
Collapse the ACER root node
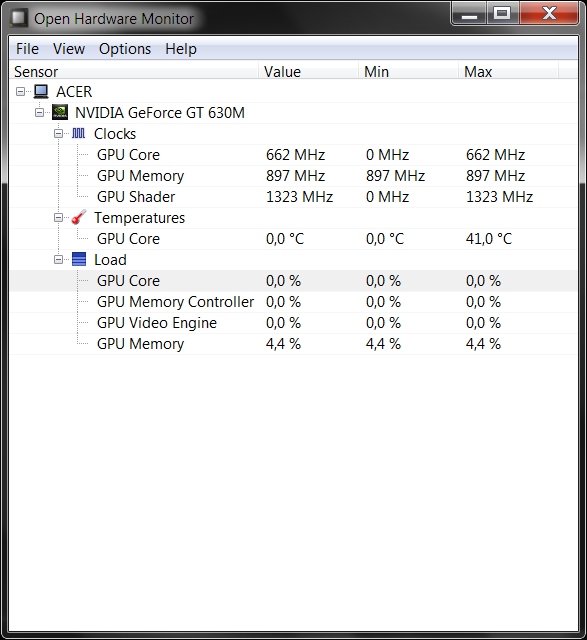(20, 91)
